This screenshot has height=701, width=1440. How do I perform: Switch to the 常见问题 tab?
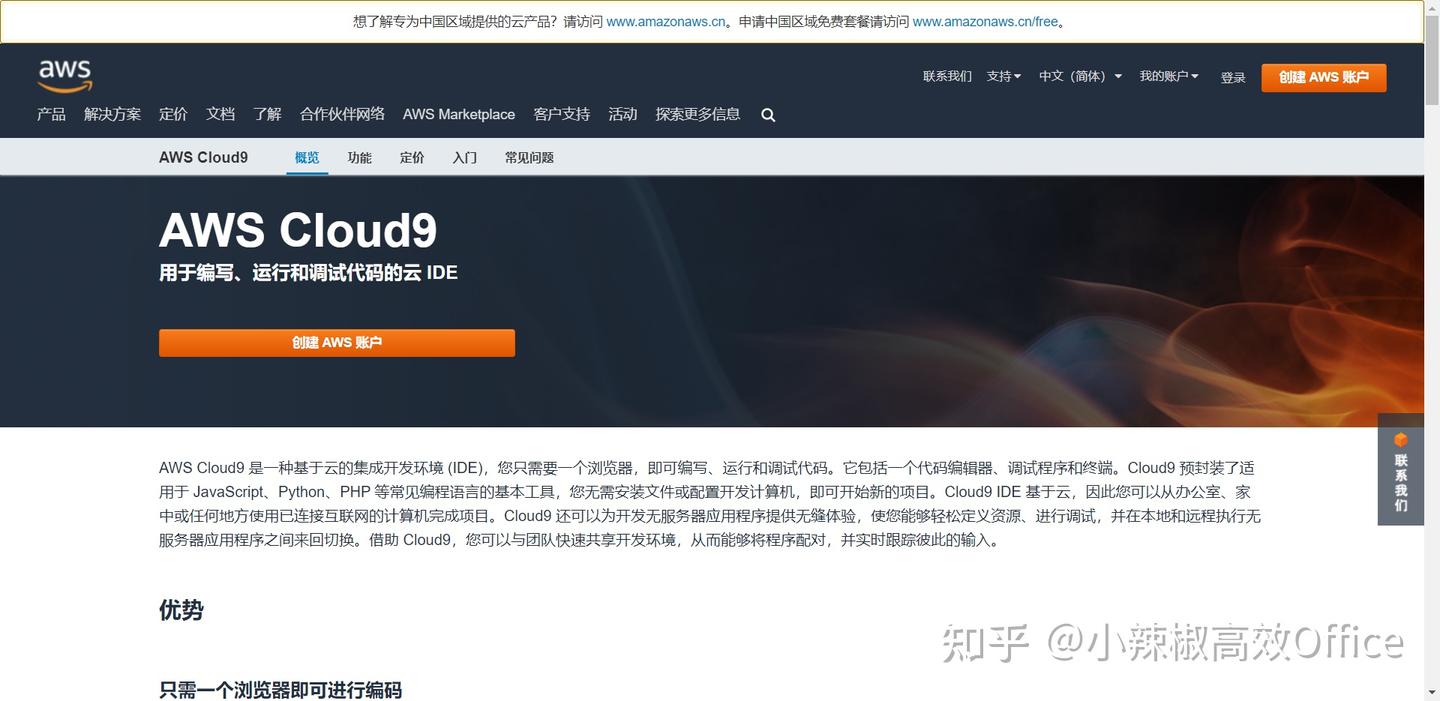529,157
